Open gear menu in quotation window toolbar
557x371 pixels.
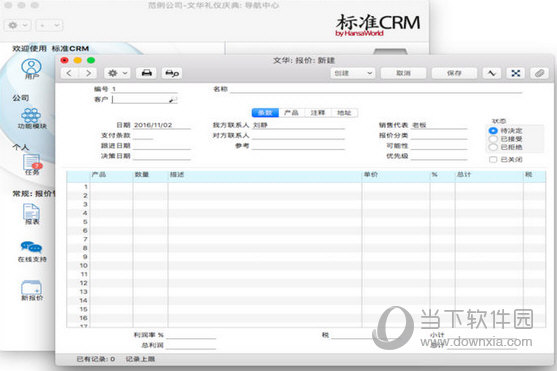(117, 73)
